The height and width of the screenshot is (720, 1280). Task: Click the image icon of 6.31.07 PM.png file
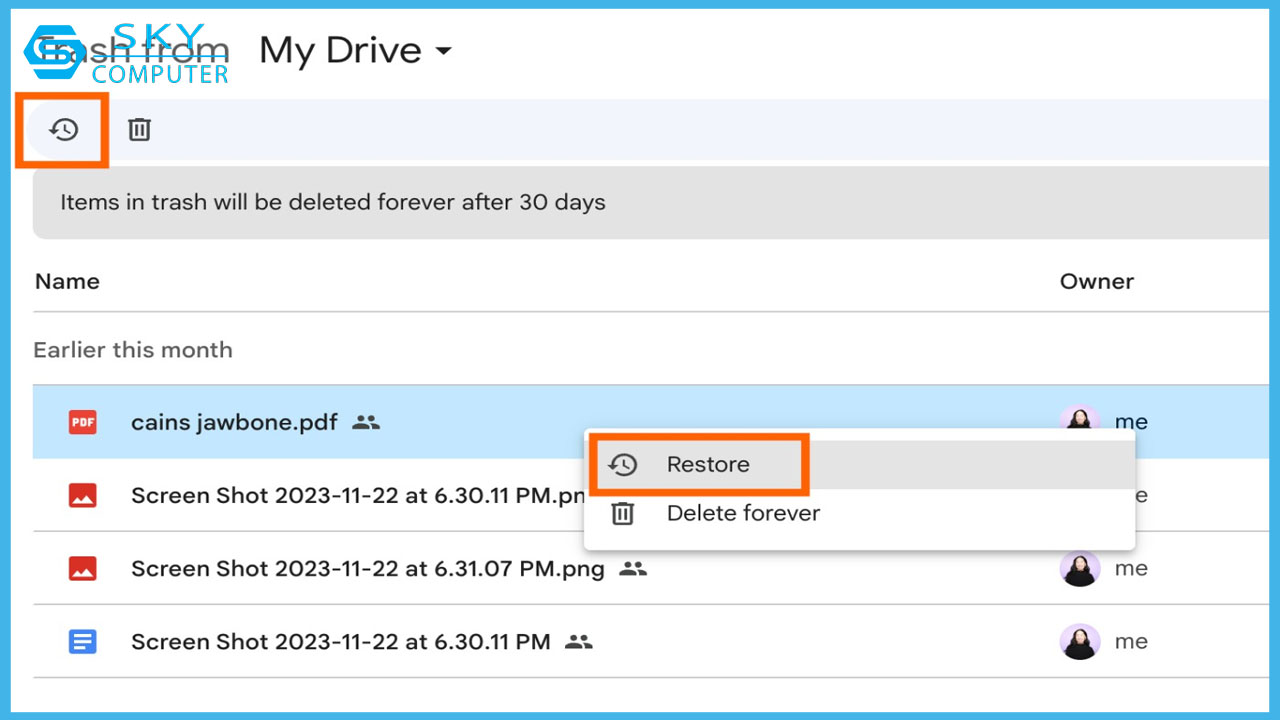(82, 569)
